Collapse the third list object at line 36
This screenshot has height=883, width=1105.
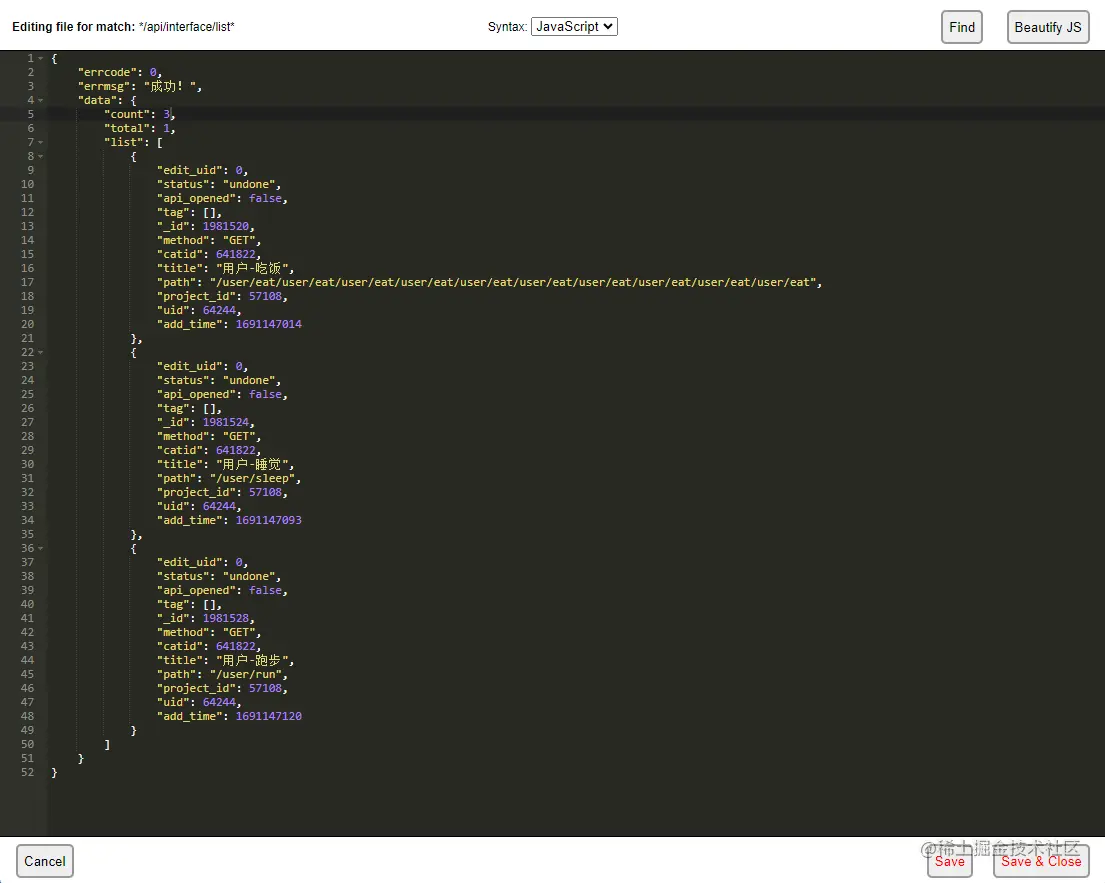[40, 548]
